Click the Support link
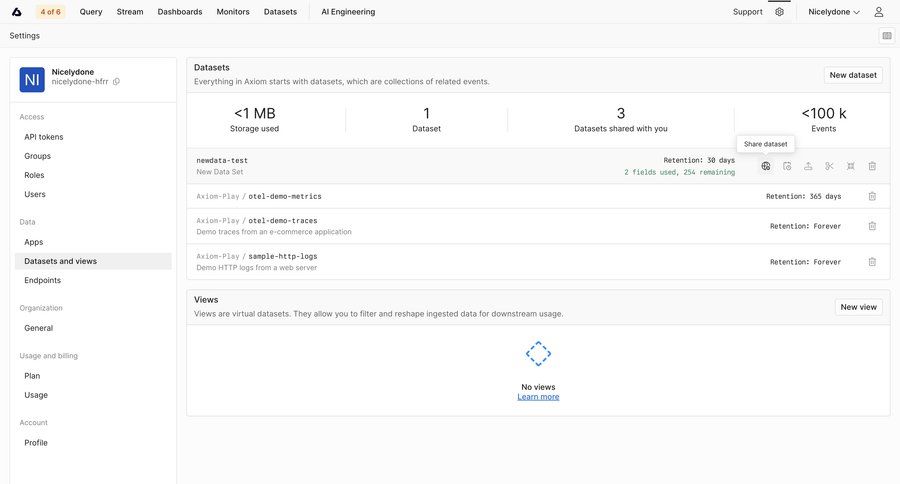The height and width of the screenshot is (484, 900). point(747,11)
